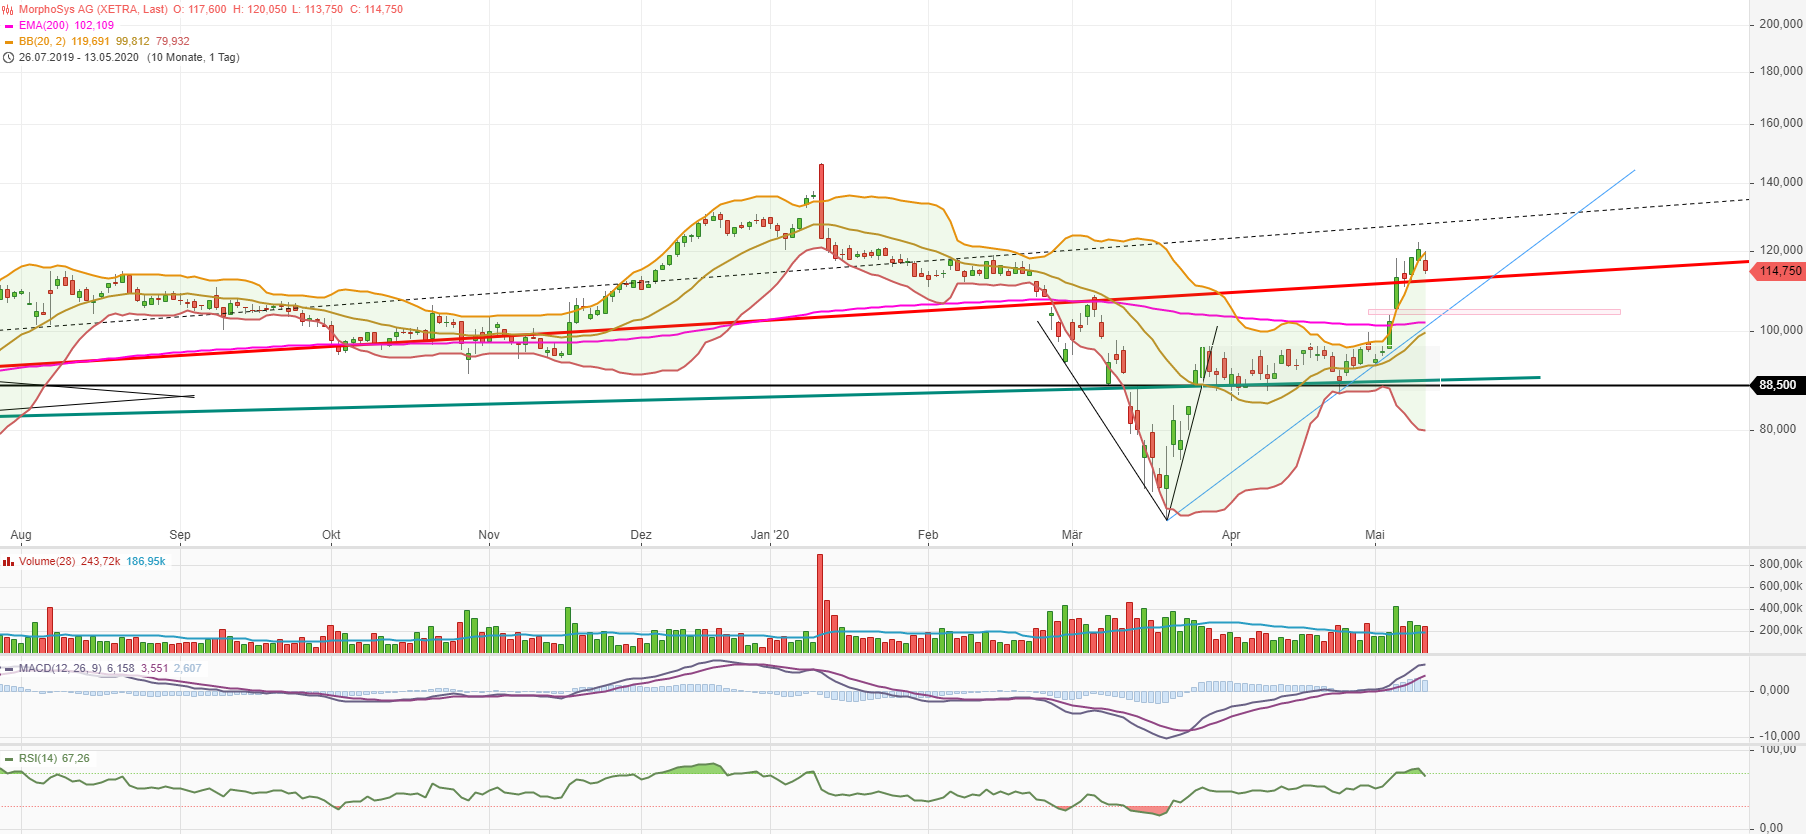Select the EMA(200) indicator label
This screenshot has height=834, width=1806.
[44, 25]
